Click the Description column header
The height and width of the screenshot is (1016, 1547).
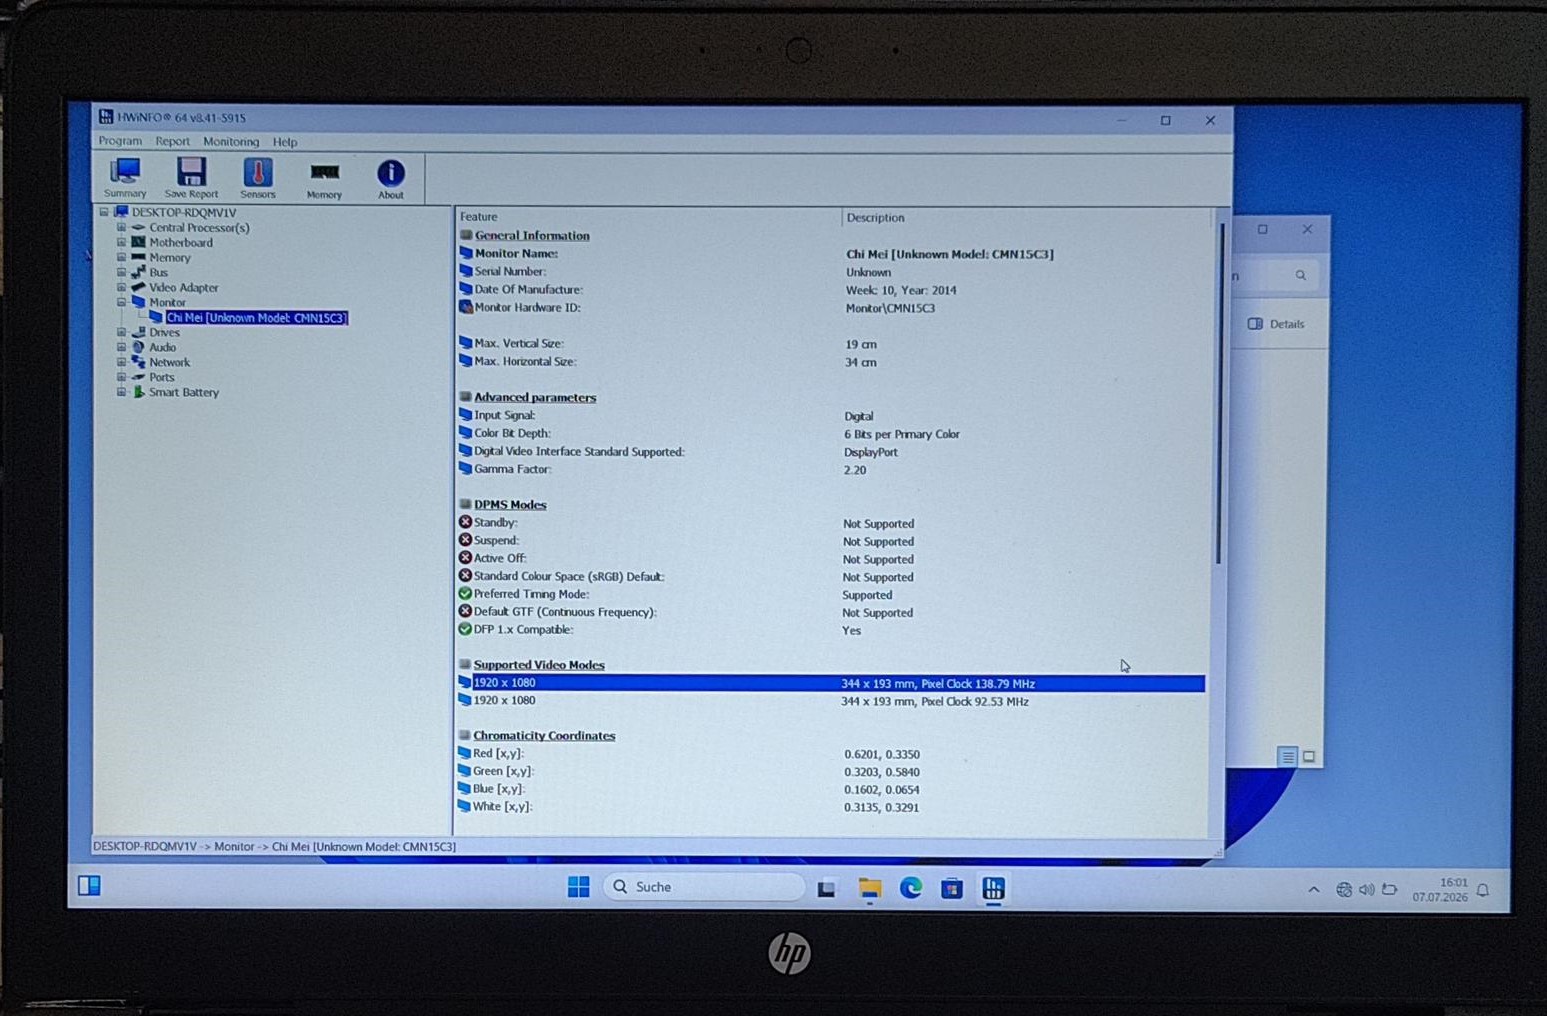pos(1026,217)
